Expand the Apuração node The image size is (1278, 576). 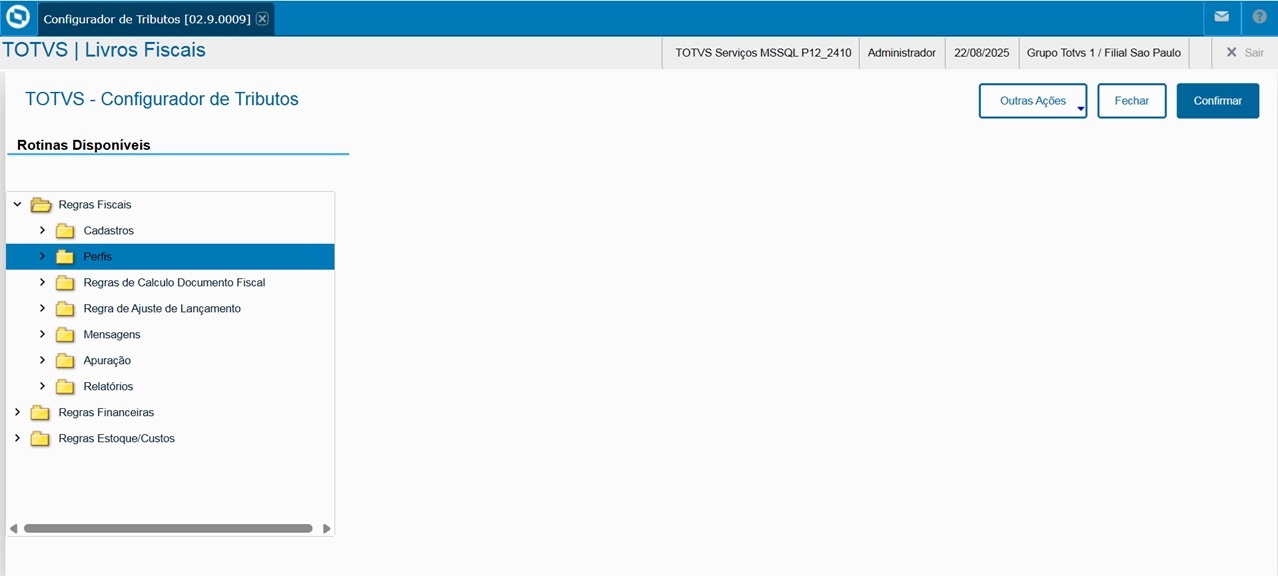[42, 360]
